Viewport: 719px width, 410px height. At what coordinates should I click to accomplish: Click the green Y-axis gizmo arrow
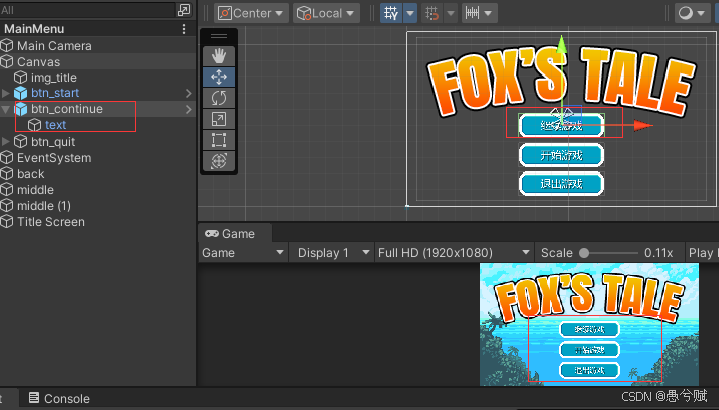point(562,45)
